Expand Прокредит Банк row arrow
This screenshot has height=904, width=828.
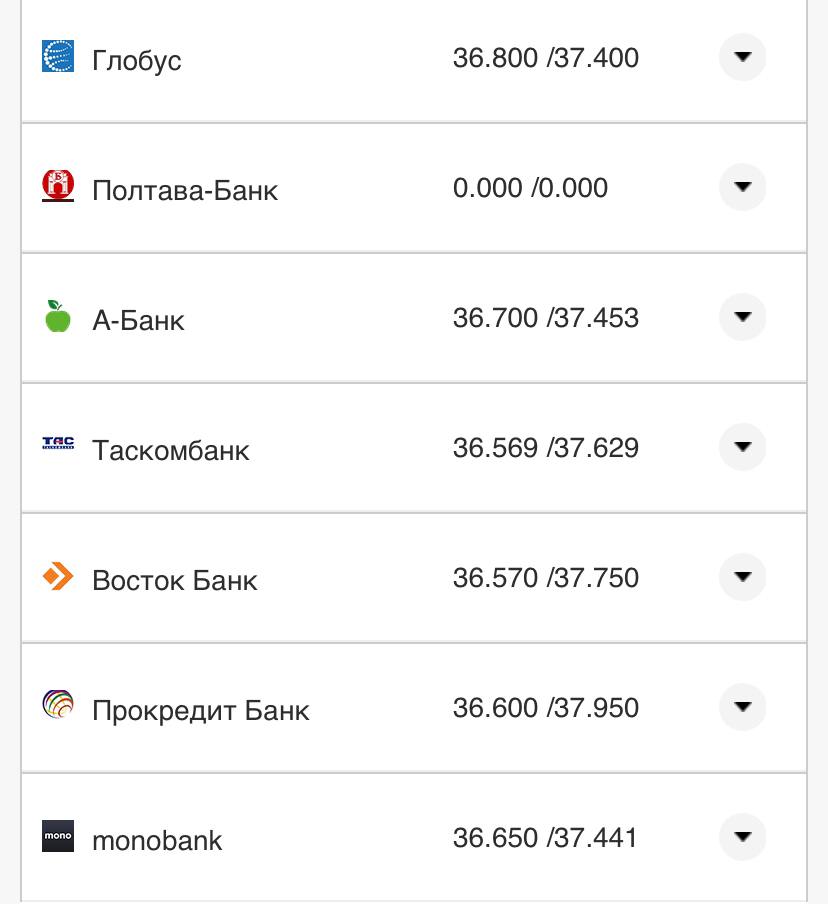(742, 707)
